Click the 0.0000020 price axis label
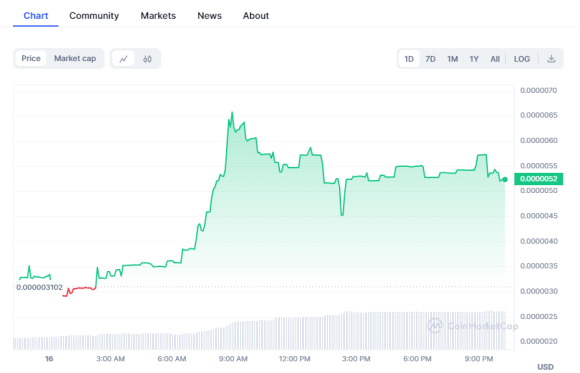The image size is (580, 373). tap(539, 341)
